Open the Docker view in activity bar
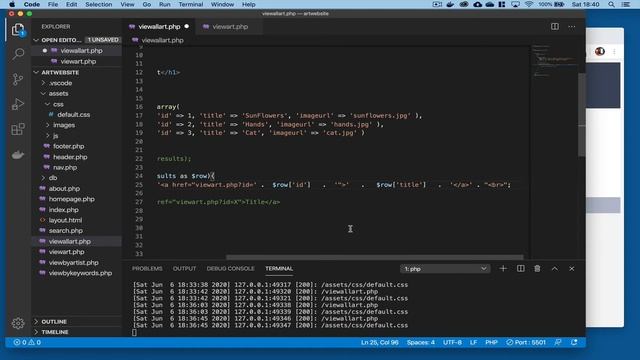 coord(18,155)
